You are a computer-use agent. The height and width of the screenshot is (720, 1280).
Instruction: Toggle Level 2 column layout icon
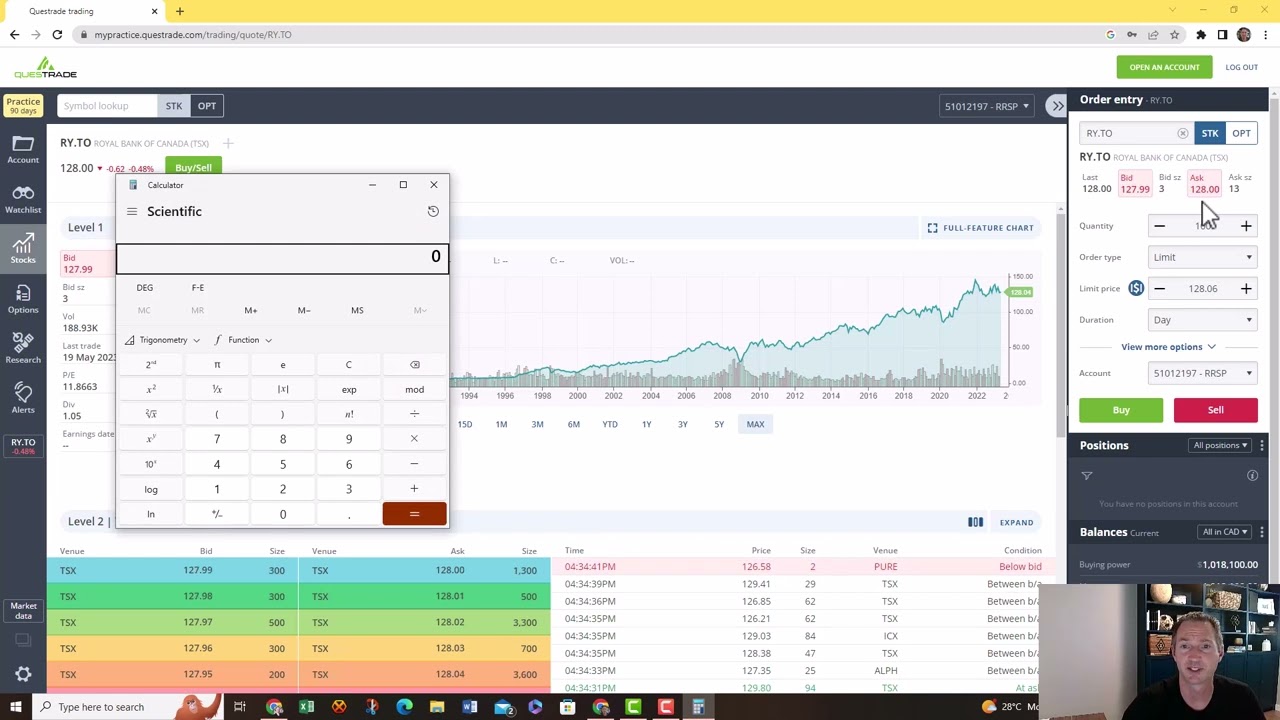click(x=975, y=522)
